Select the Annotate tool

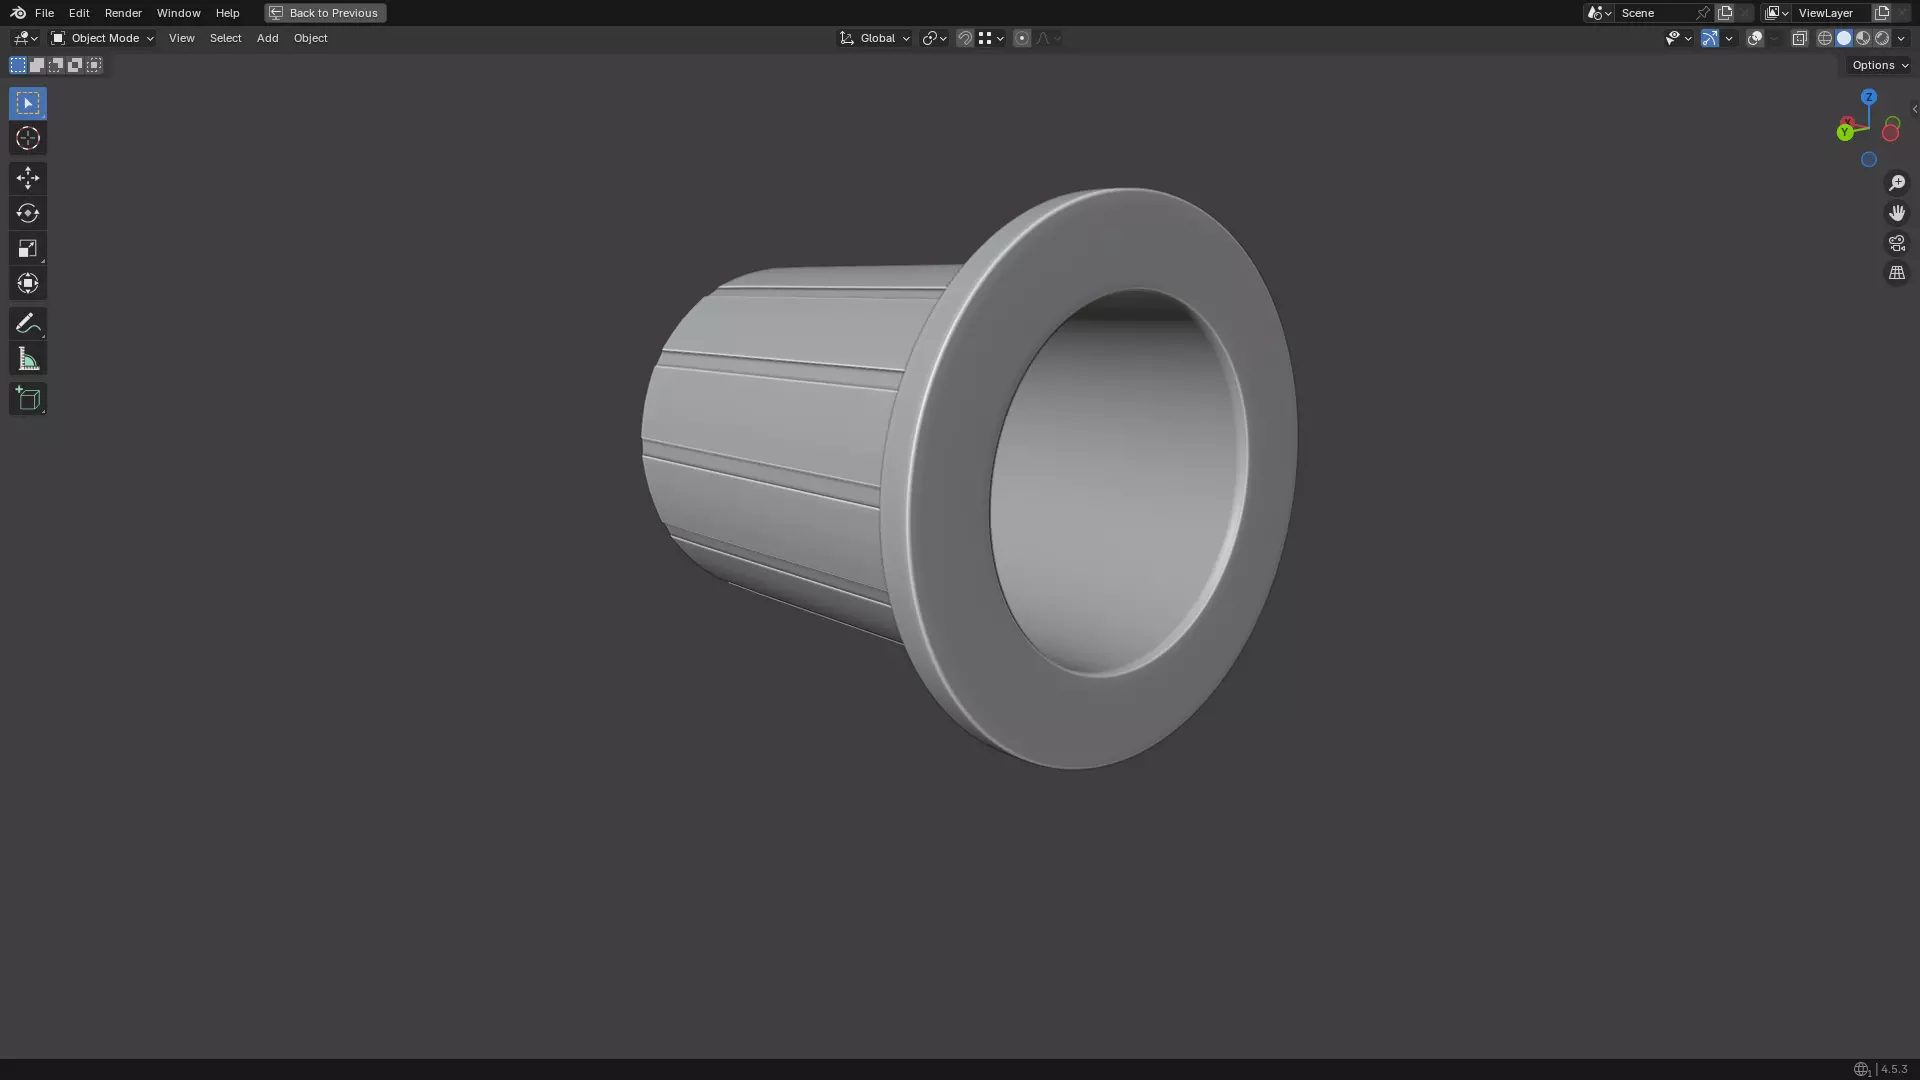(28, 323)
